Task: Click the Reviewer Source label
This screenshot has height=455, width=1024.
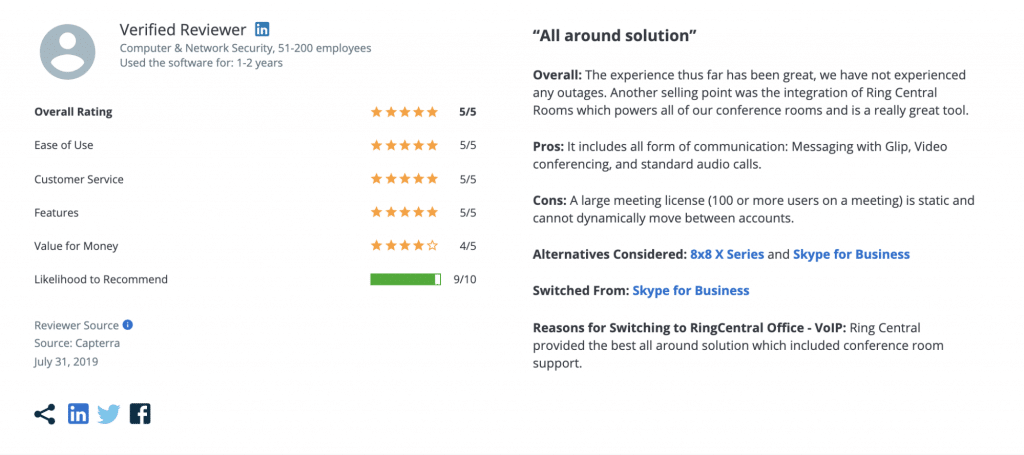Action: [76, 325]
